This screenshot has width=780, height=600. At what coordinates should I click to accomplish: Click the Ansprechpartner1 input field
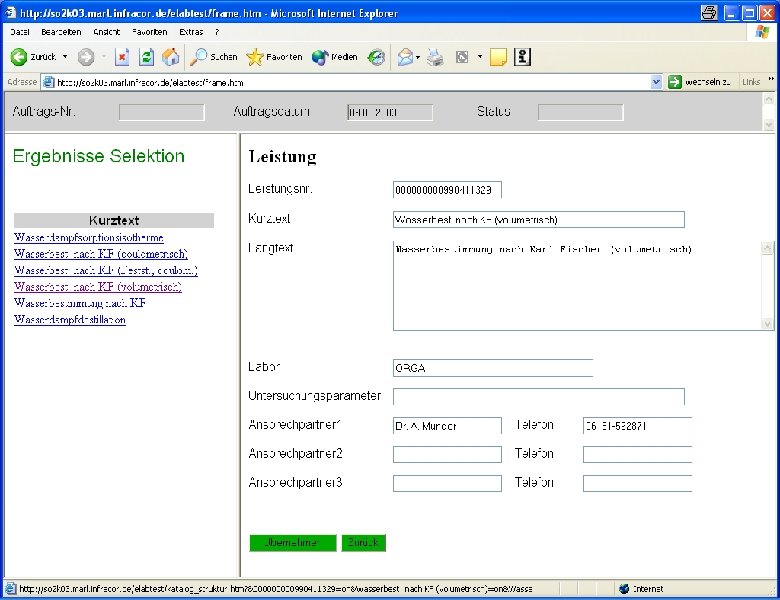[x=447, y=425]
